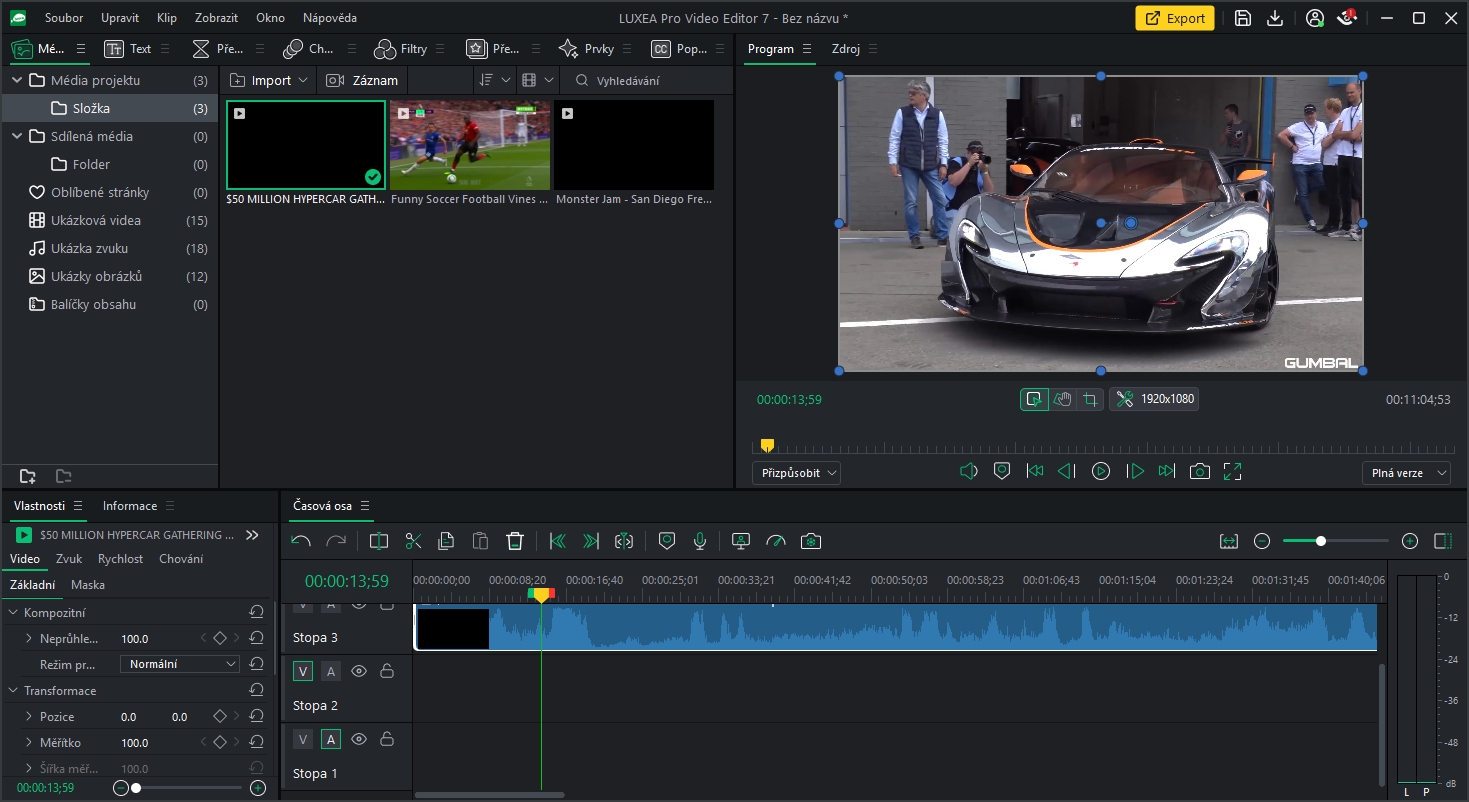Add a marker in the timeline toolbar
Screen dimensions: 1469x802
pos(667,541)
